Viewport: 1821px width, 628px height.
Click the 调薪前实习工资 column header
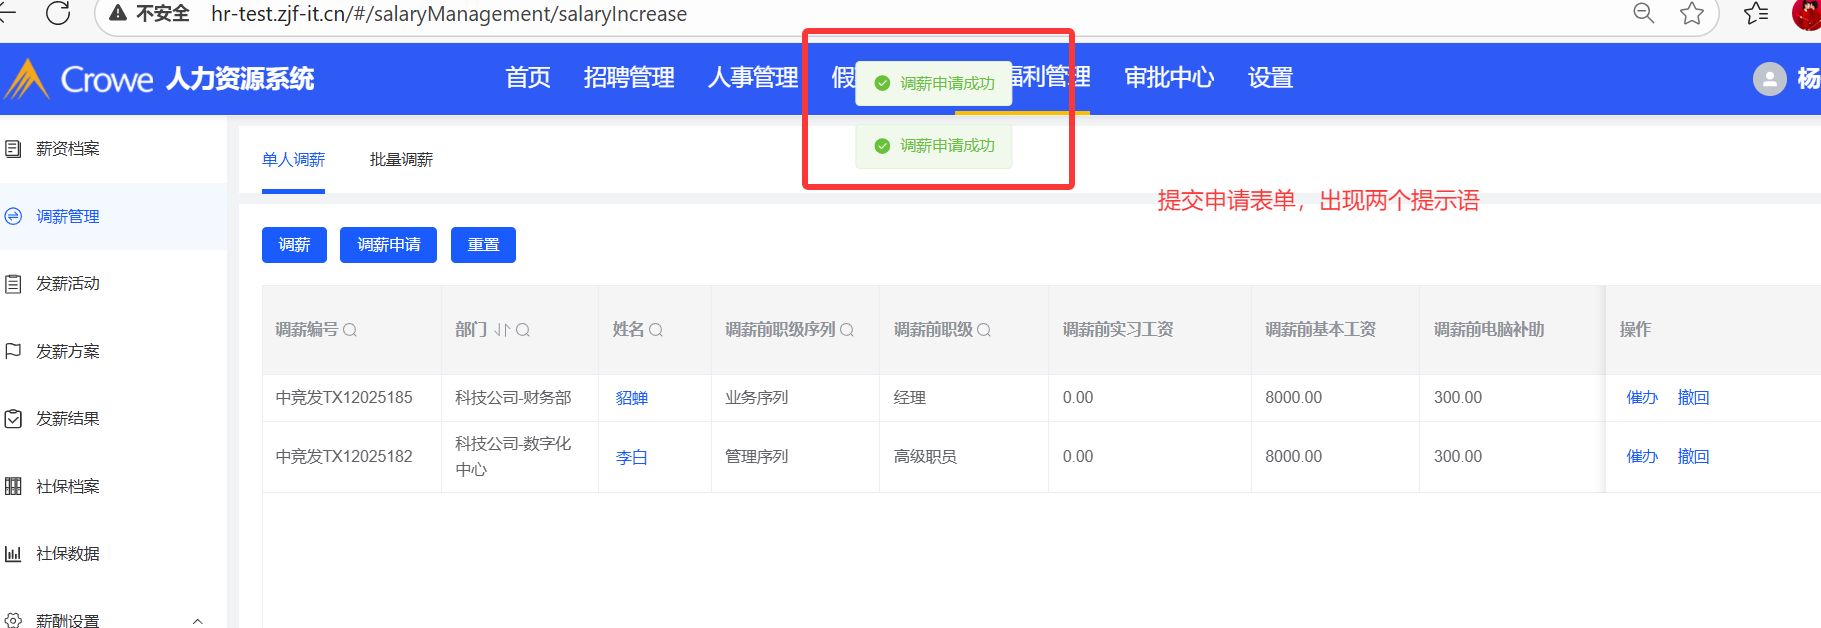1118,329
